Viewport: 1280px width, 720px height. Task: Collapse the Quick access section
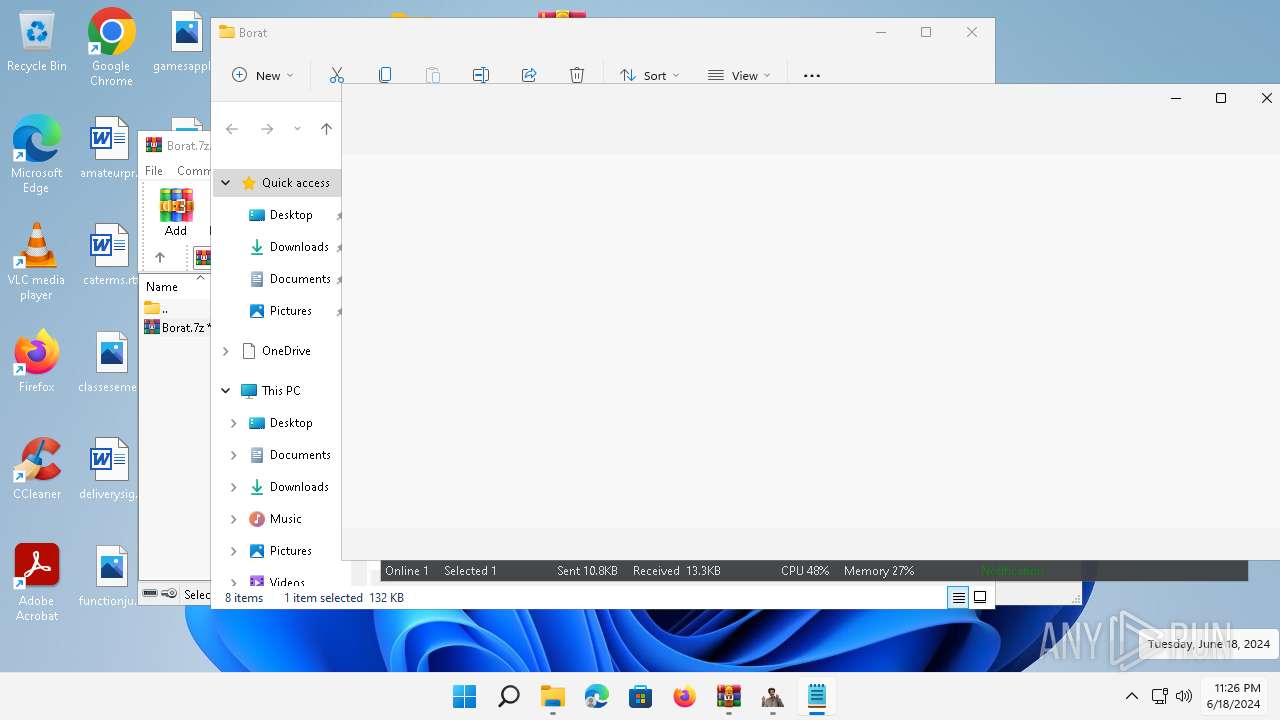click(x=226, y=183)
